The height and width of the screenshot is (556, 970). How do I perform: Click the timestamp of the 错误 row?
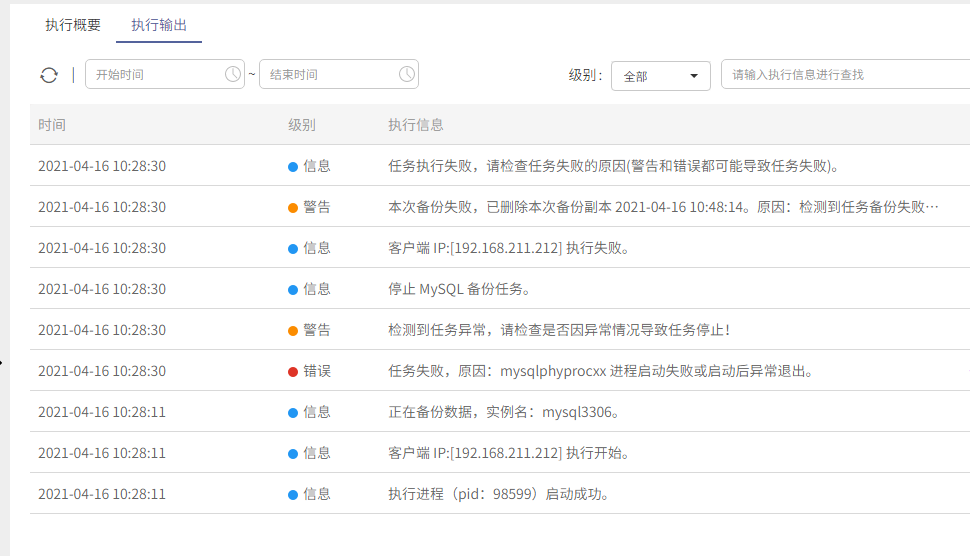(102, 371)
